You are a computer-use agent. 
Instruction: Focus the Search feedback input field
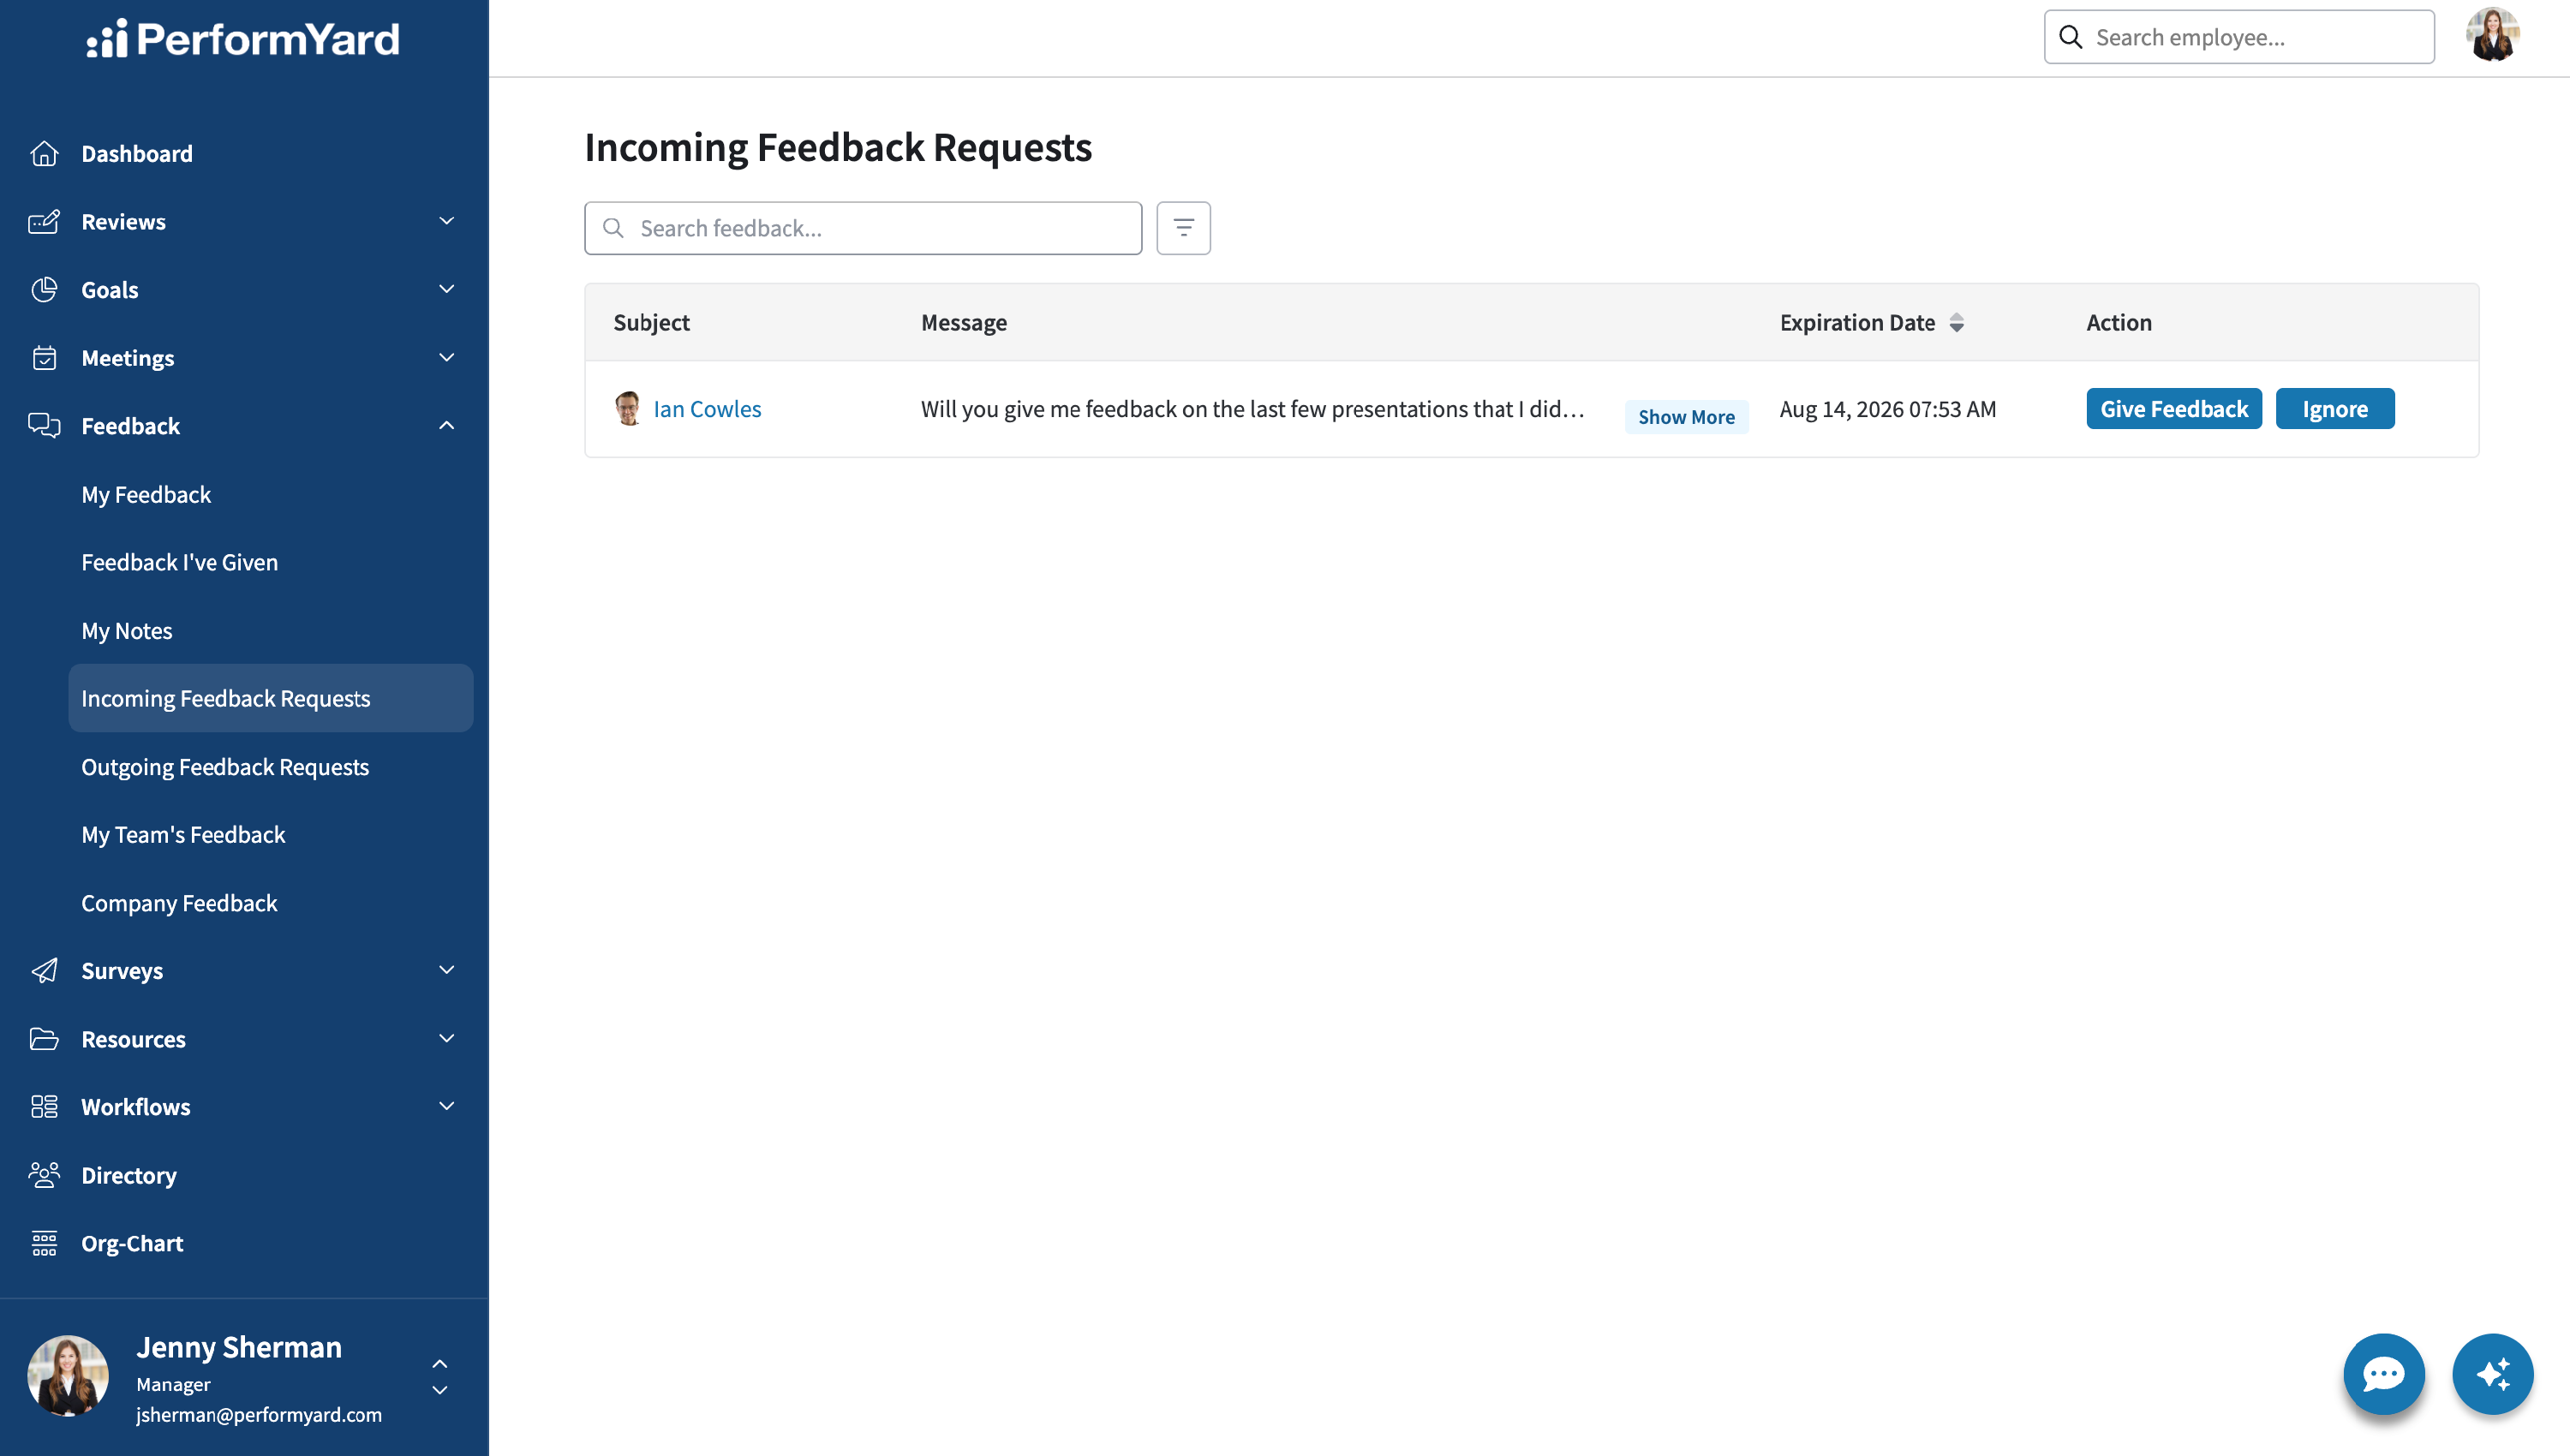coord(862,228)
